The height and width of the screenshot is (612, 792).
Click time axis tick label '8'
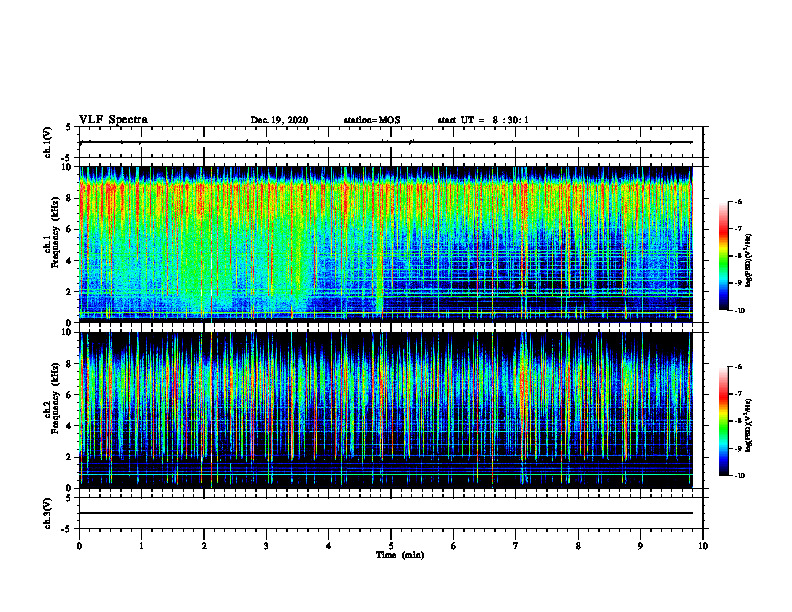[x=578, y=546]
